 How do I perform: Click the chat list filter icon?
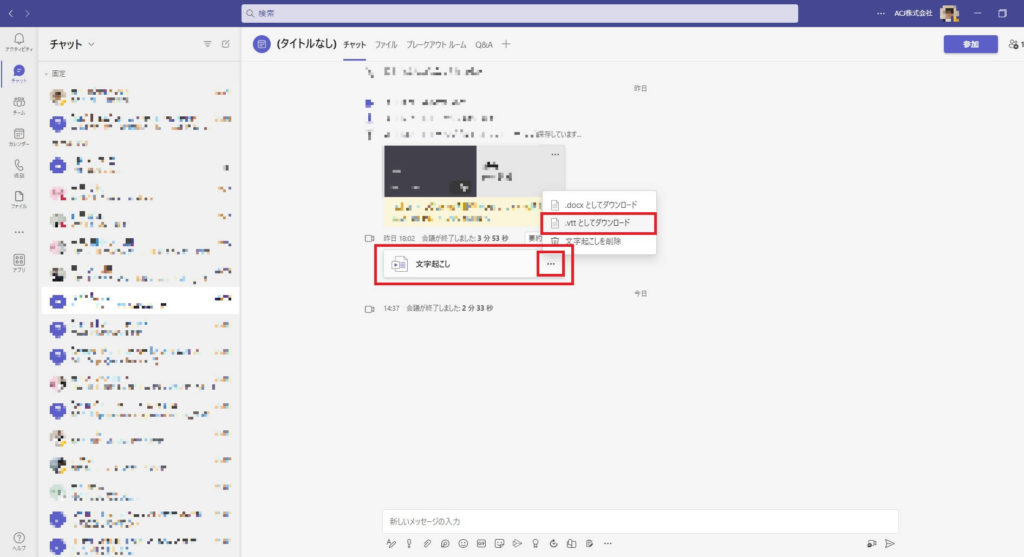[x=208, y=44]
